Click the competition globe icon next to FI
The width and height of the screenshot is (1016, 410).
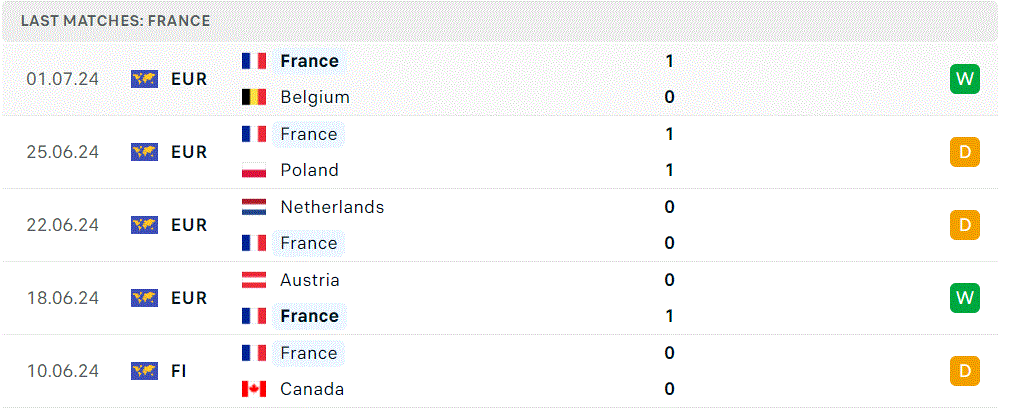(x=144, y=371)
